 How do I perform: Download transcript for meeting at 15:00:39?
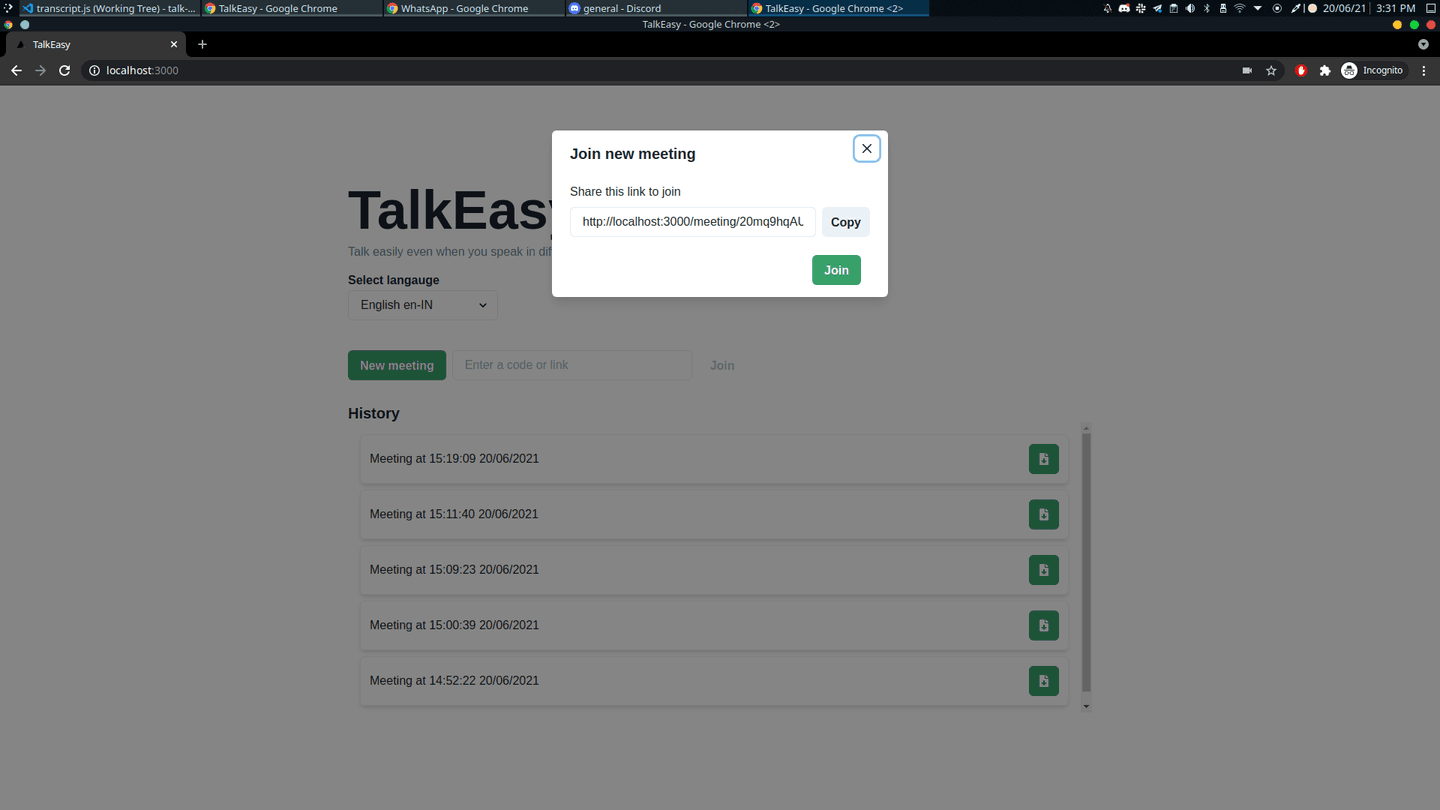(x=1044, y=625)
